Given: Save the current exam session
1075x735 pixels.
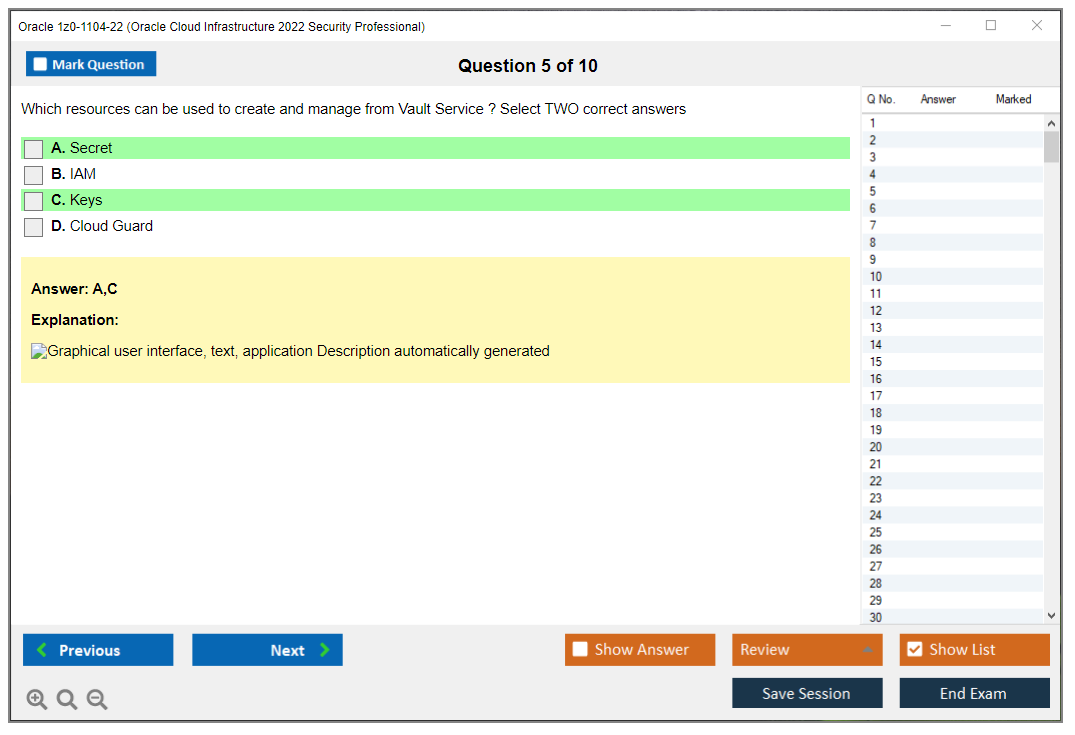Looking at the screenshot, I should click(807, 693).
